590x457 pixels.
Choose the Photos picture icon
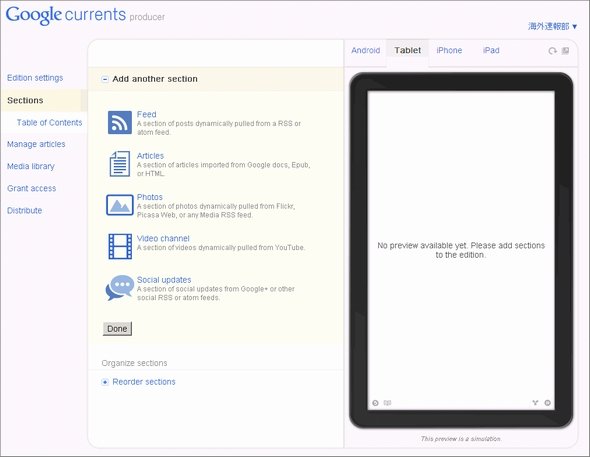click(120, 205)
